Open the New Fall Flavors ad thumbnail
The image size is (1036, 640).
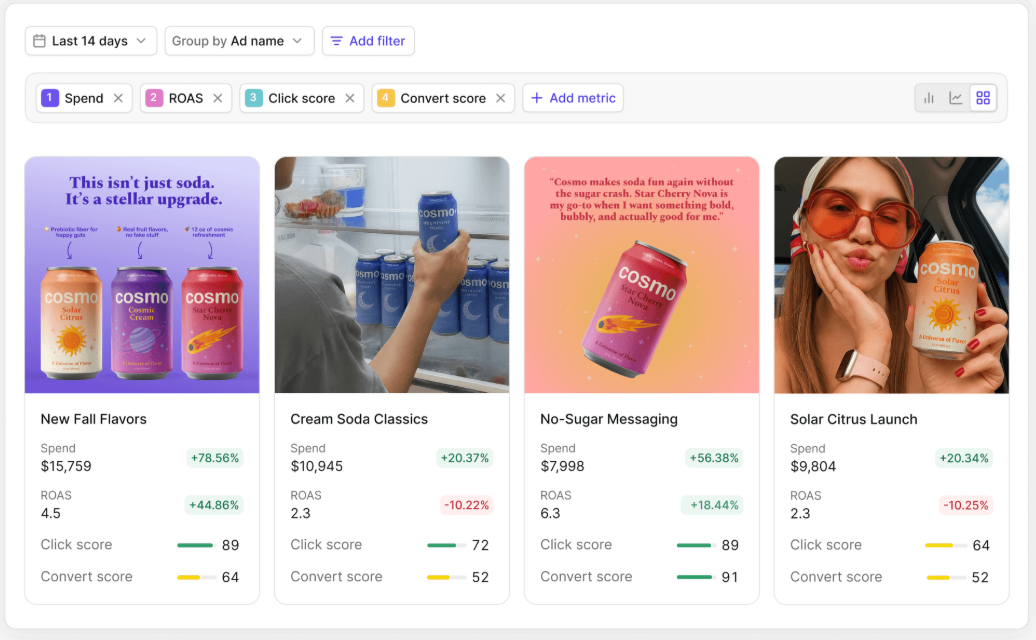[x=142, y=275]
